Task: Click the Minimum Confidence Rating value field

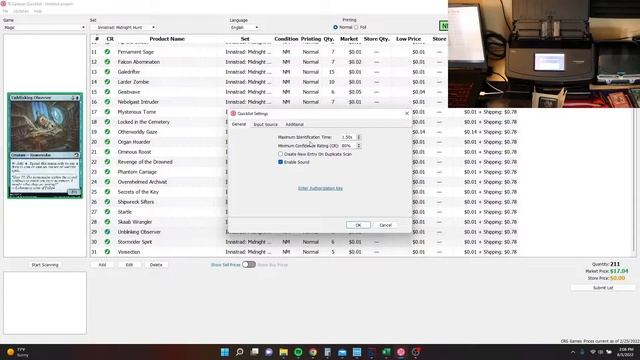Action: click(349, 146)
